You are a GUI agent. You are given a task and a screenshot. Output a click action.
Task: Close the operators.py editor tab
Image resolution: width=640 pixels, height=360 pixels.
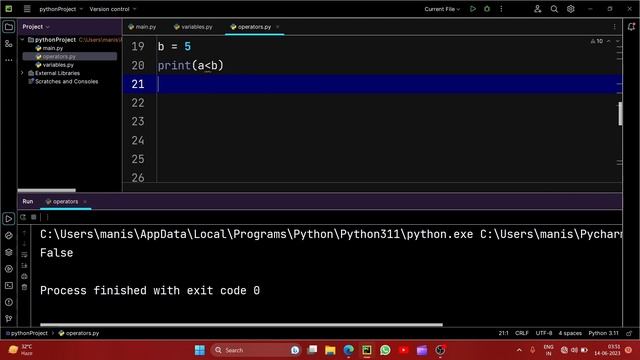(x=278, y=27)
